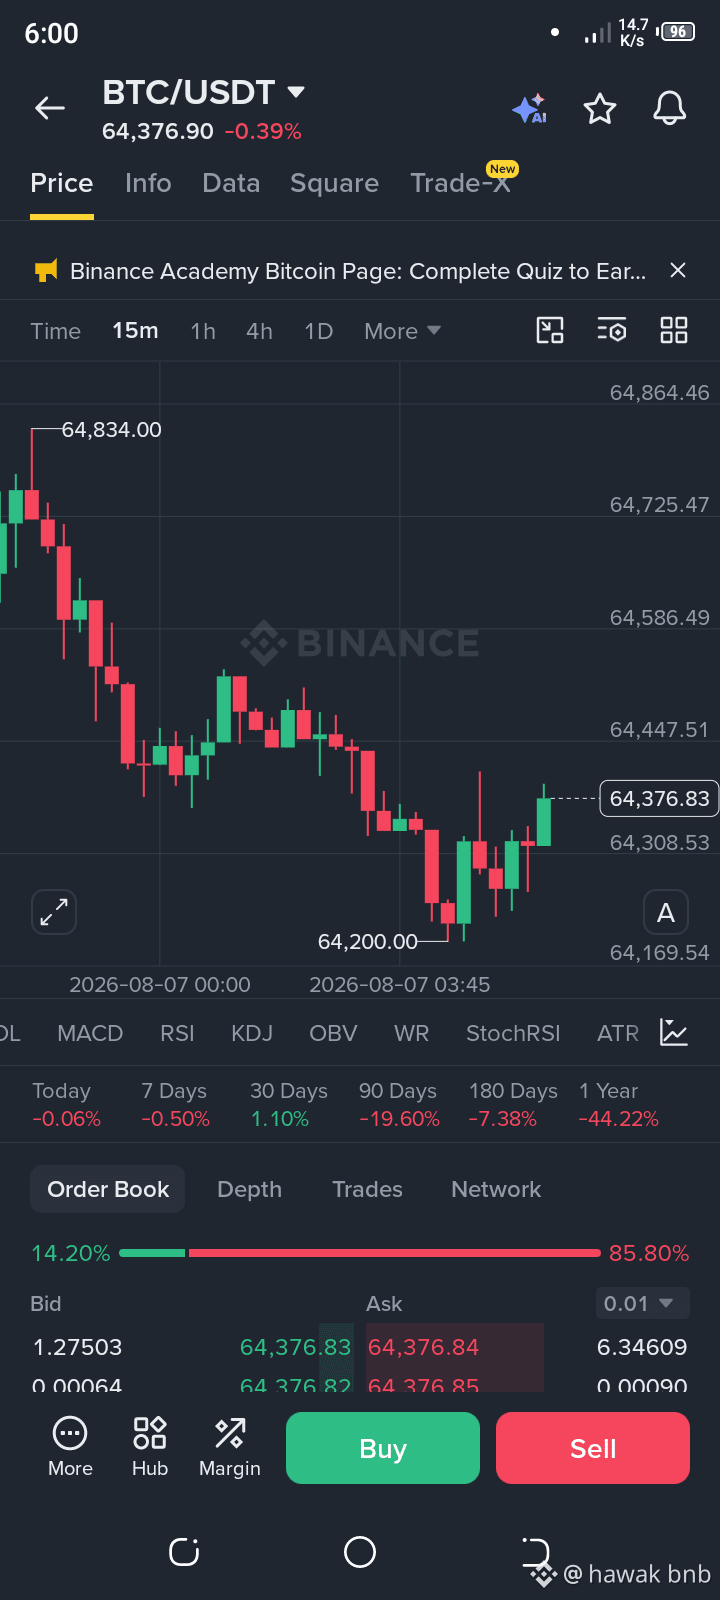The height and width of the screenshot is (1600, 720).
Task: Tap bid amount 1.27503
Action: pyautogui.click(x=78, y=1347)
